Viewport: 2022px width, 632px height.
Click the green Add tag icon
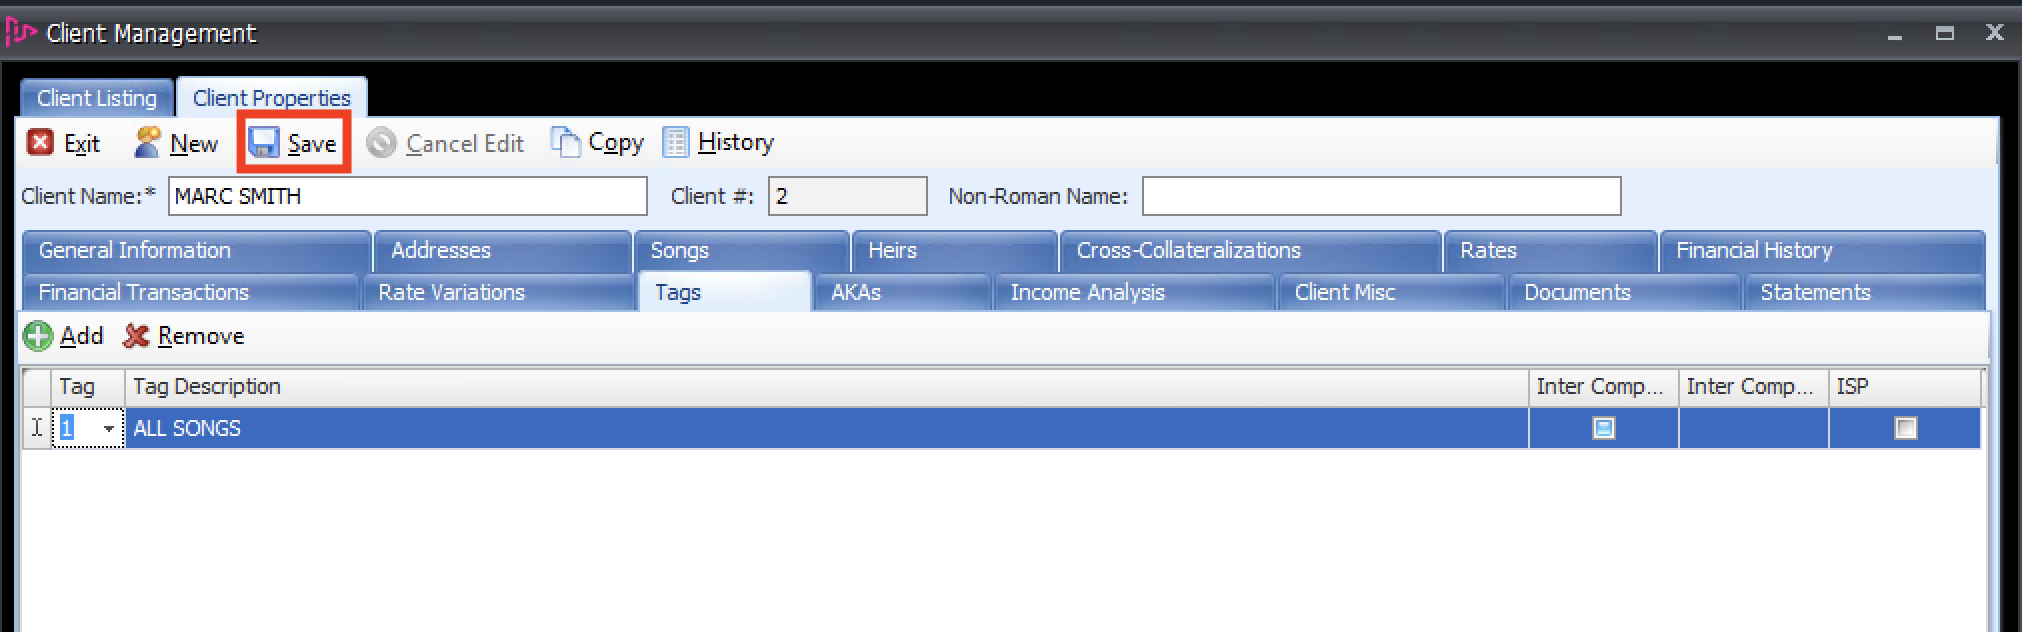click(38, 336)
